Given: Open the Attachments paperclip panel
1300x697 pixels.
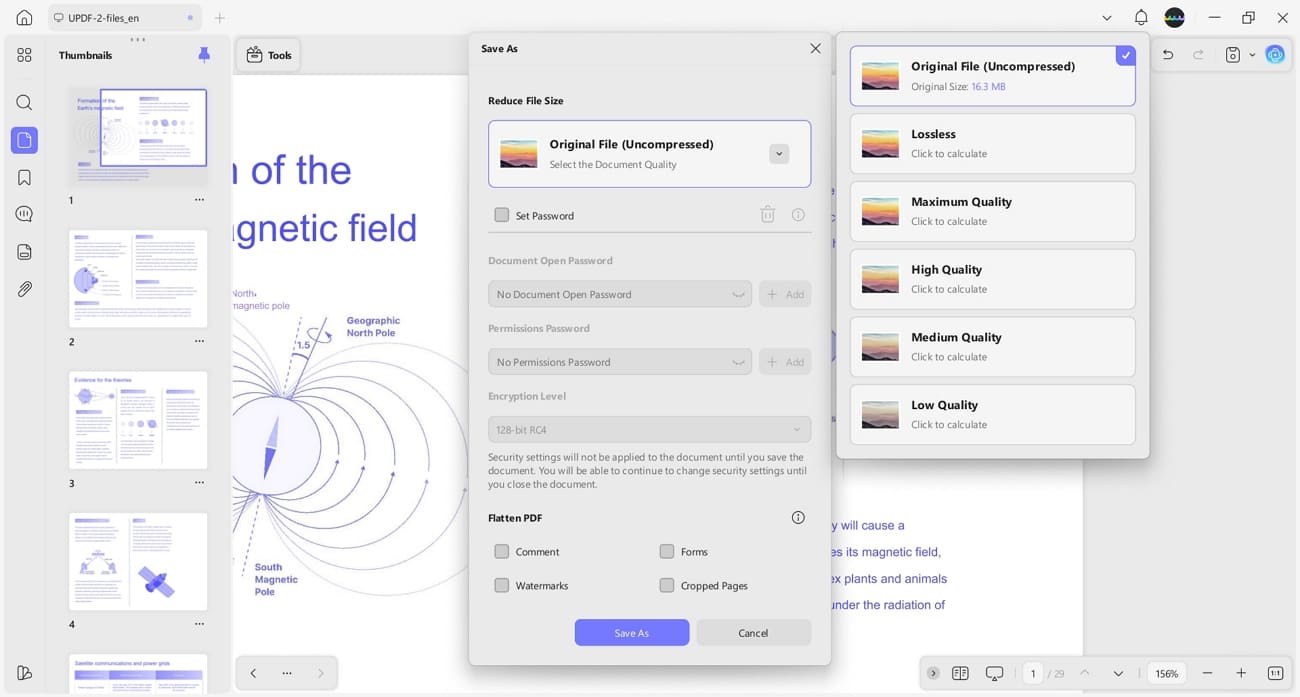Looking at the screenshot, I should tap(23, 289).
